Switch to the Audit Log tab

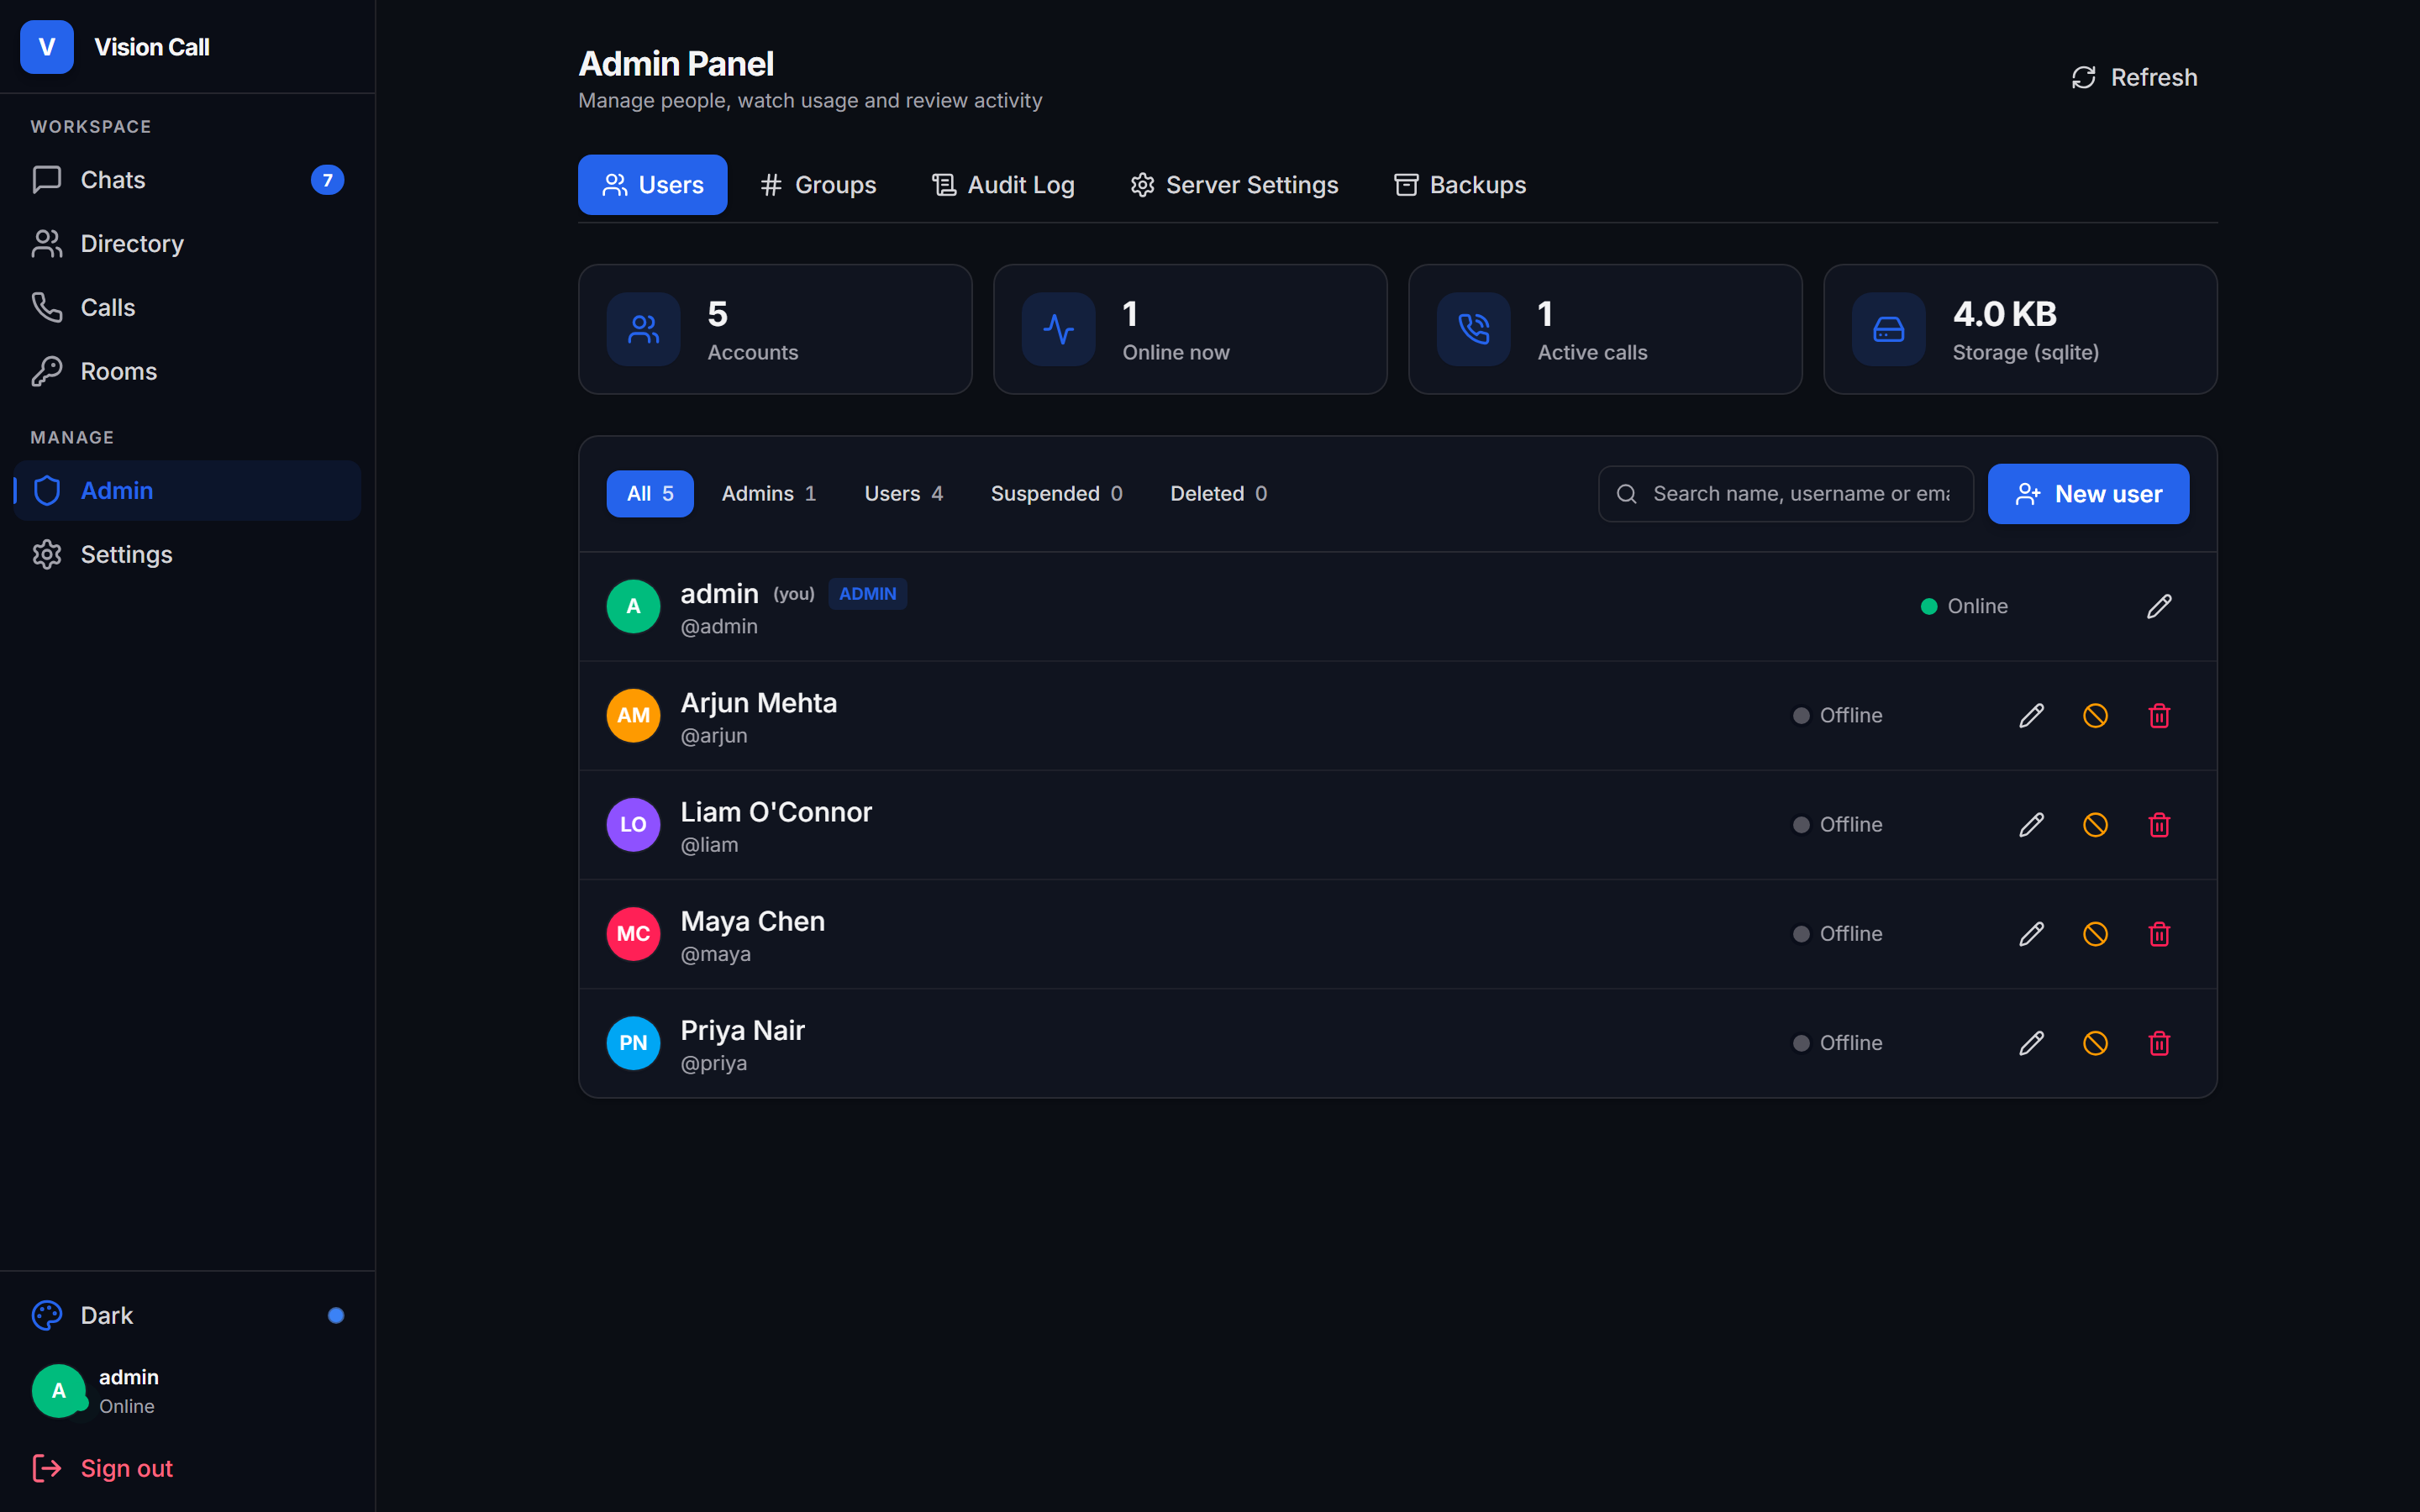pos(1003,185)
